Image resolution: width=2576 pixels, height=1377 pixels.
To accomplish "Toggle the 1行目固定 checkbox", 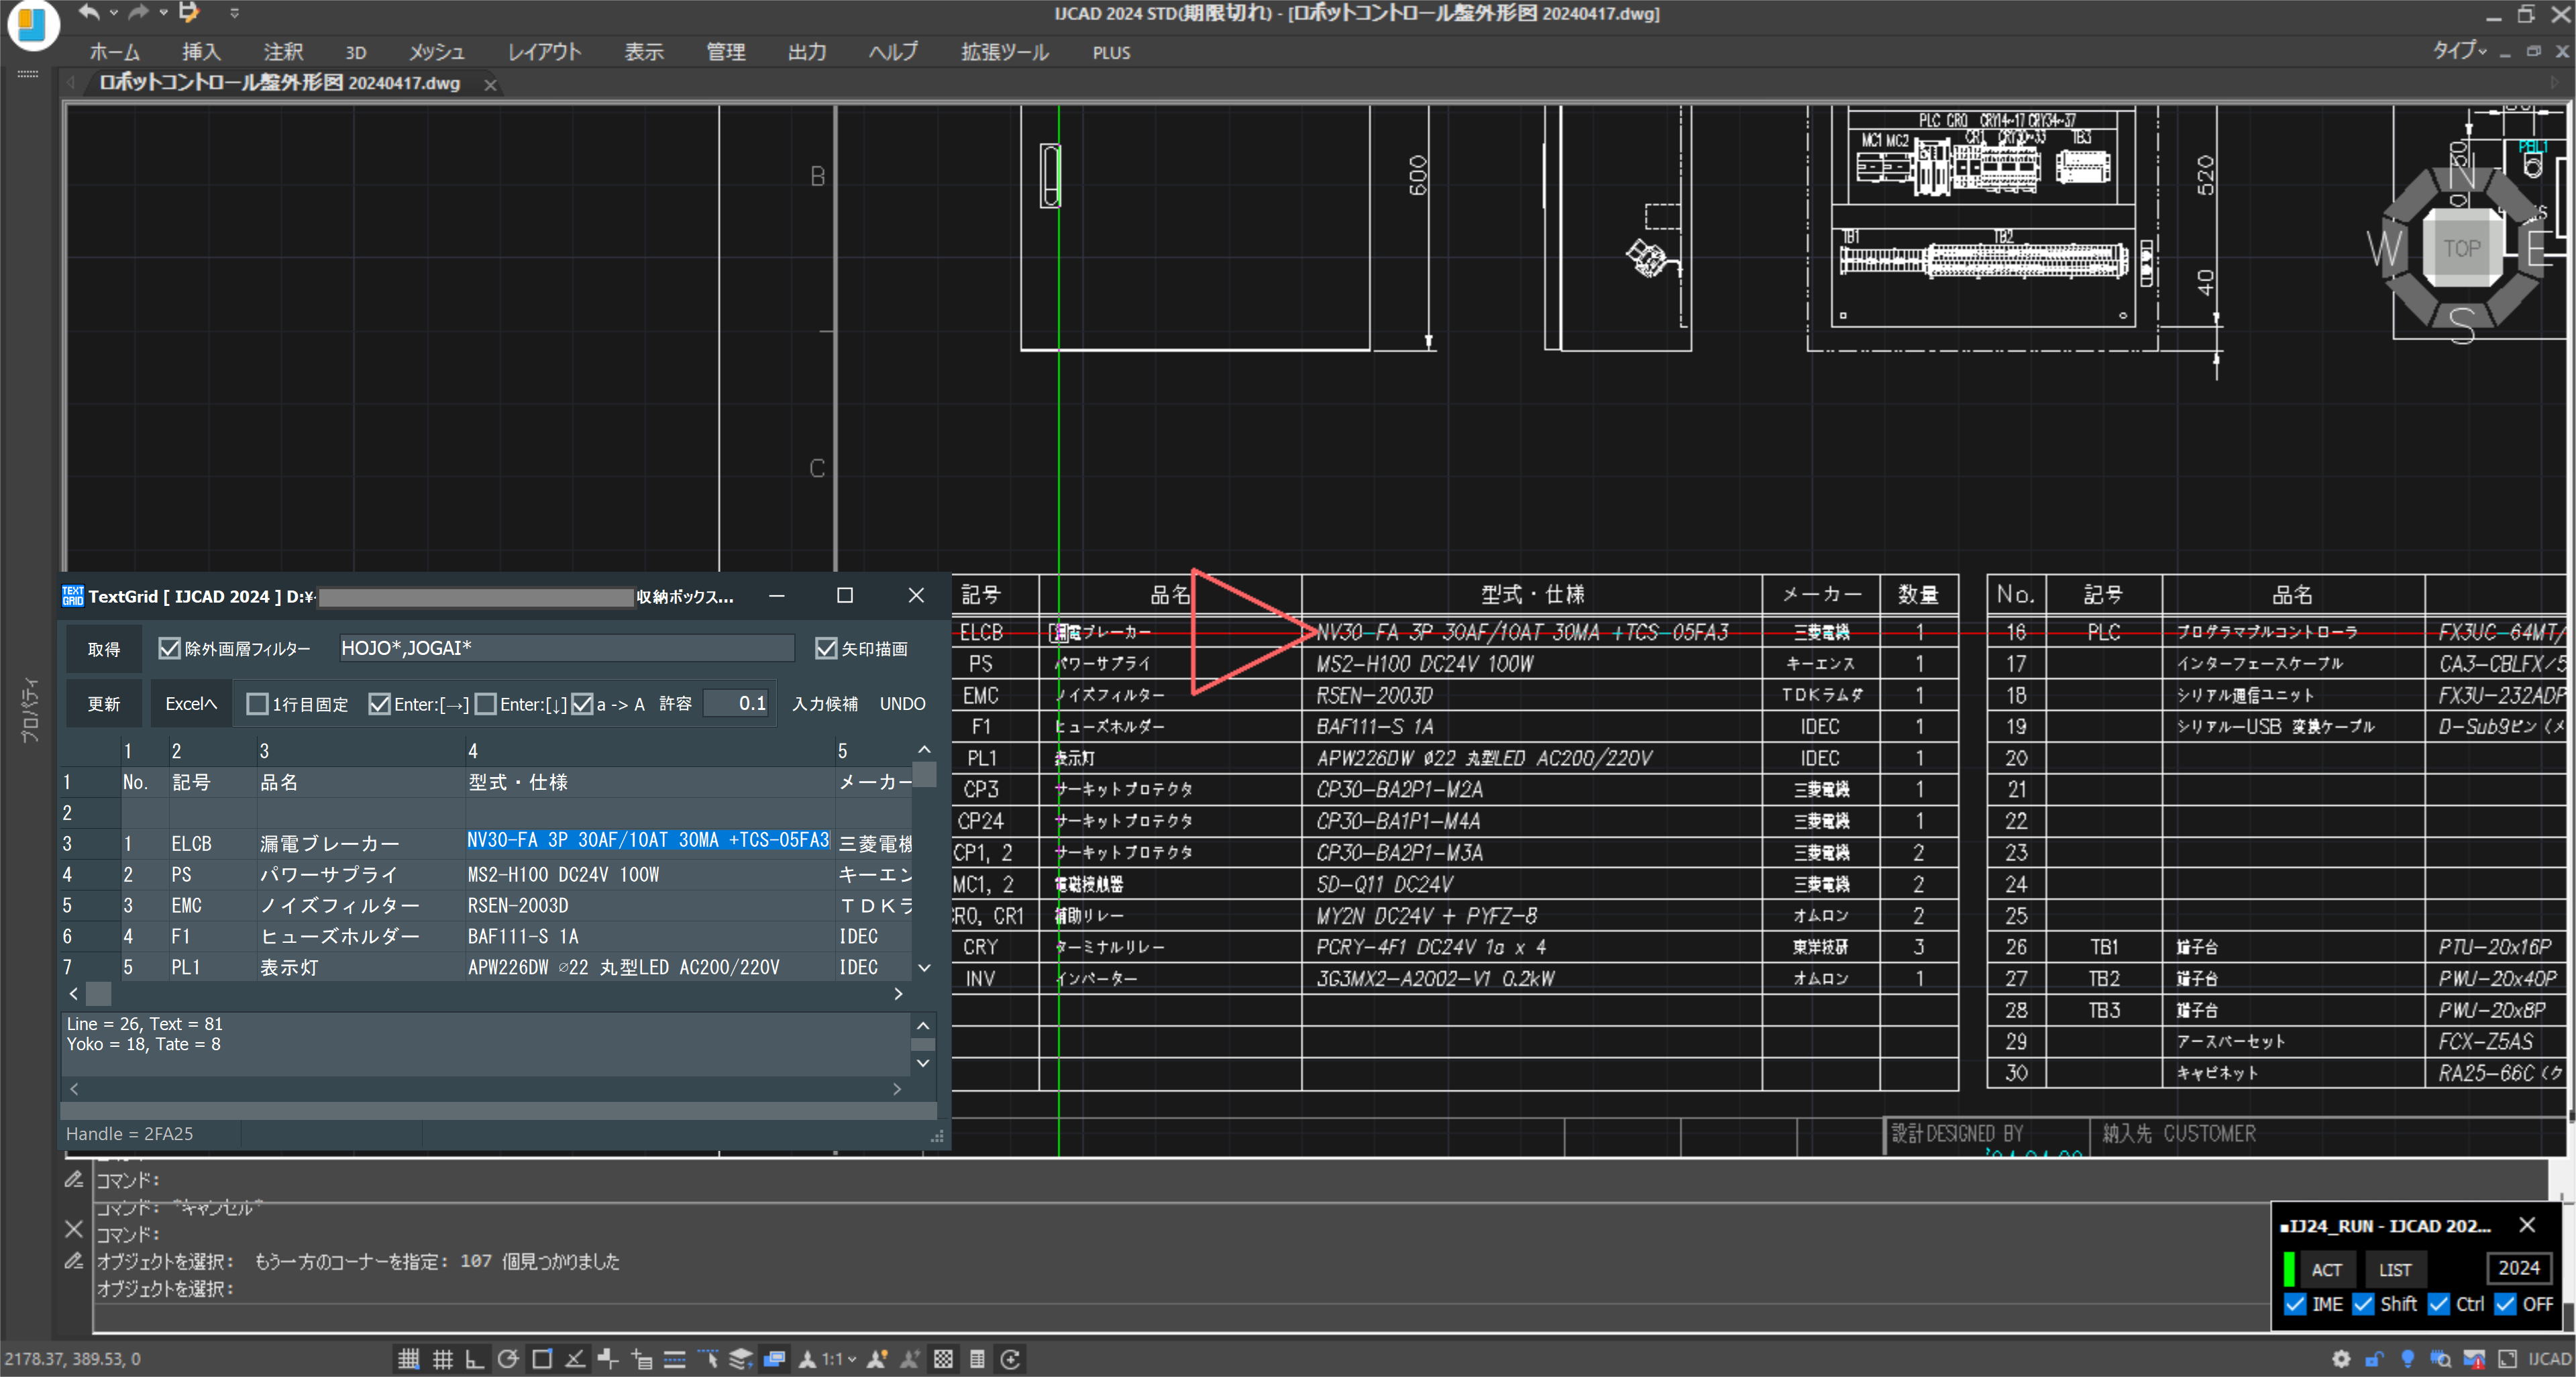I will [257, 704].
